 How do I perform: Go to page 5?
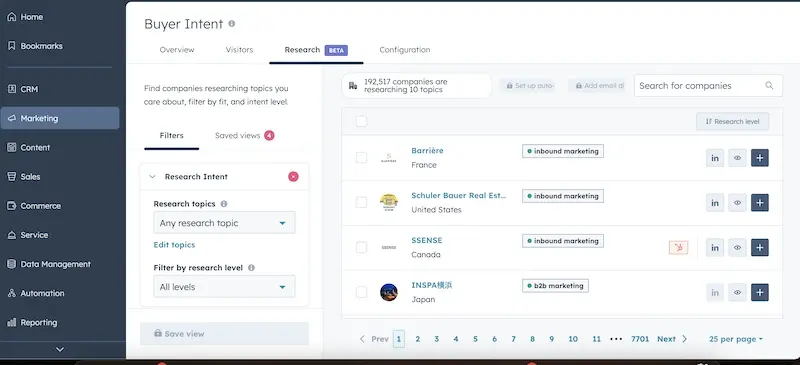pos(475,339)
